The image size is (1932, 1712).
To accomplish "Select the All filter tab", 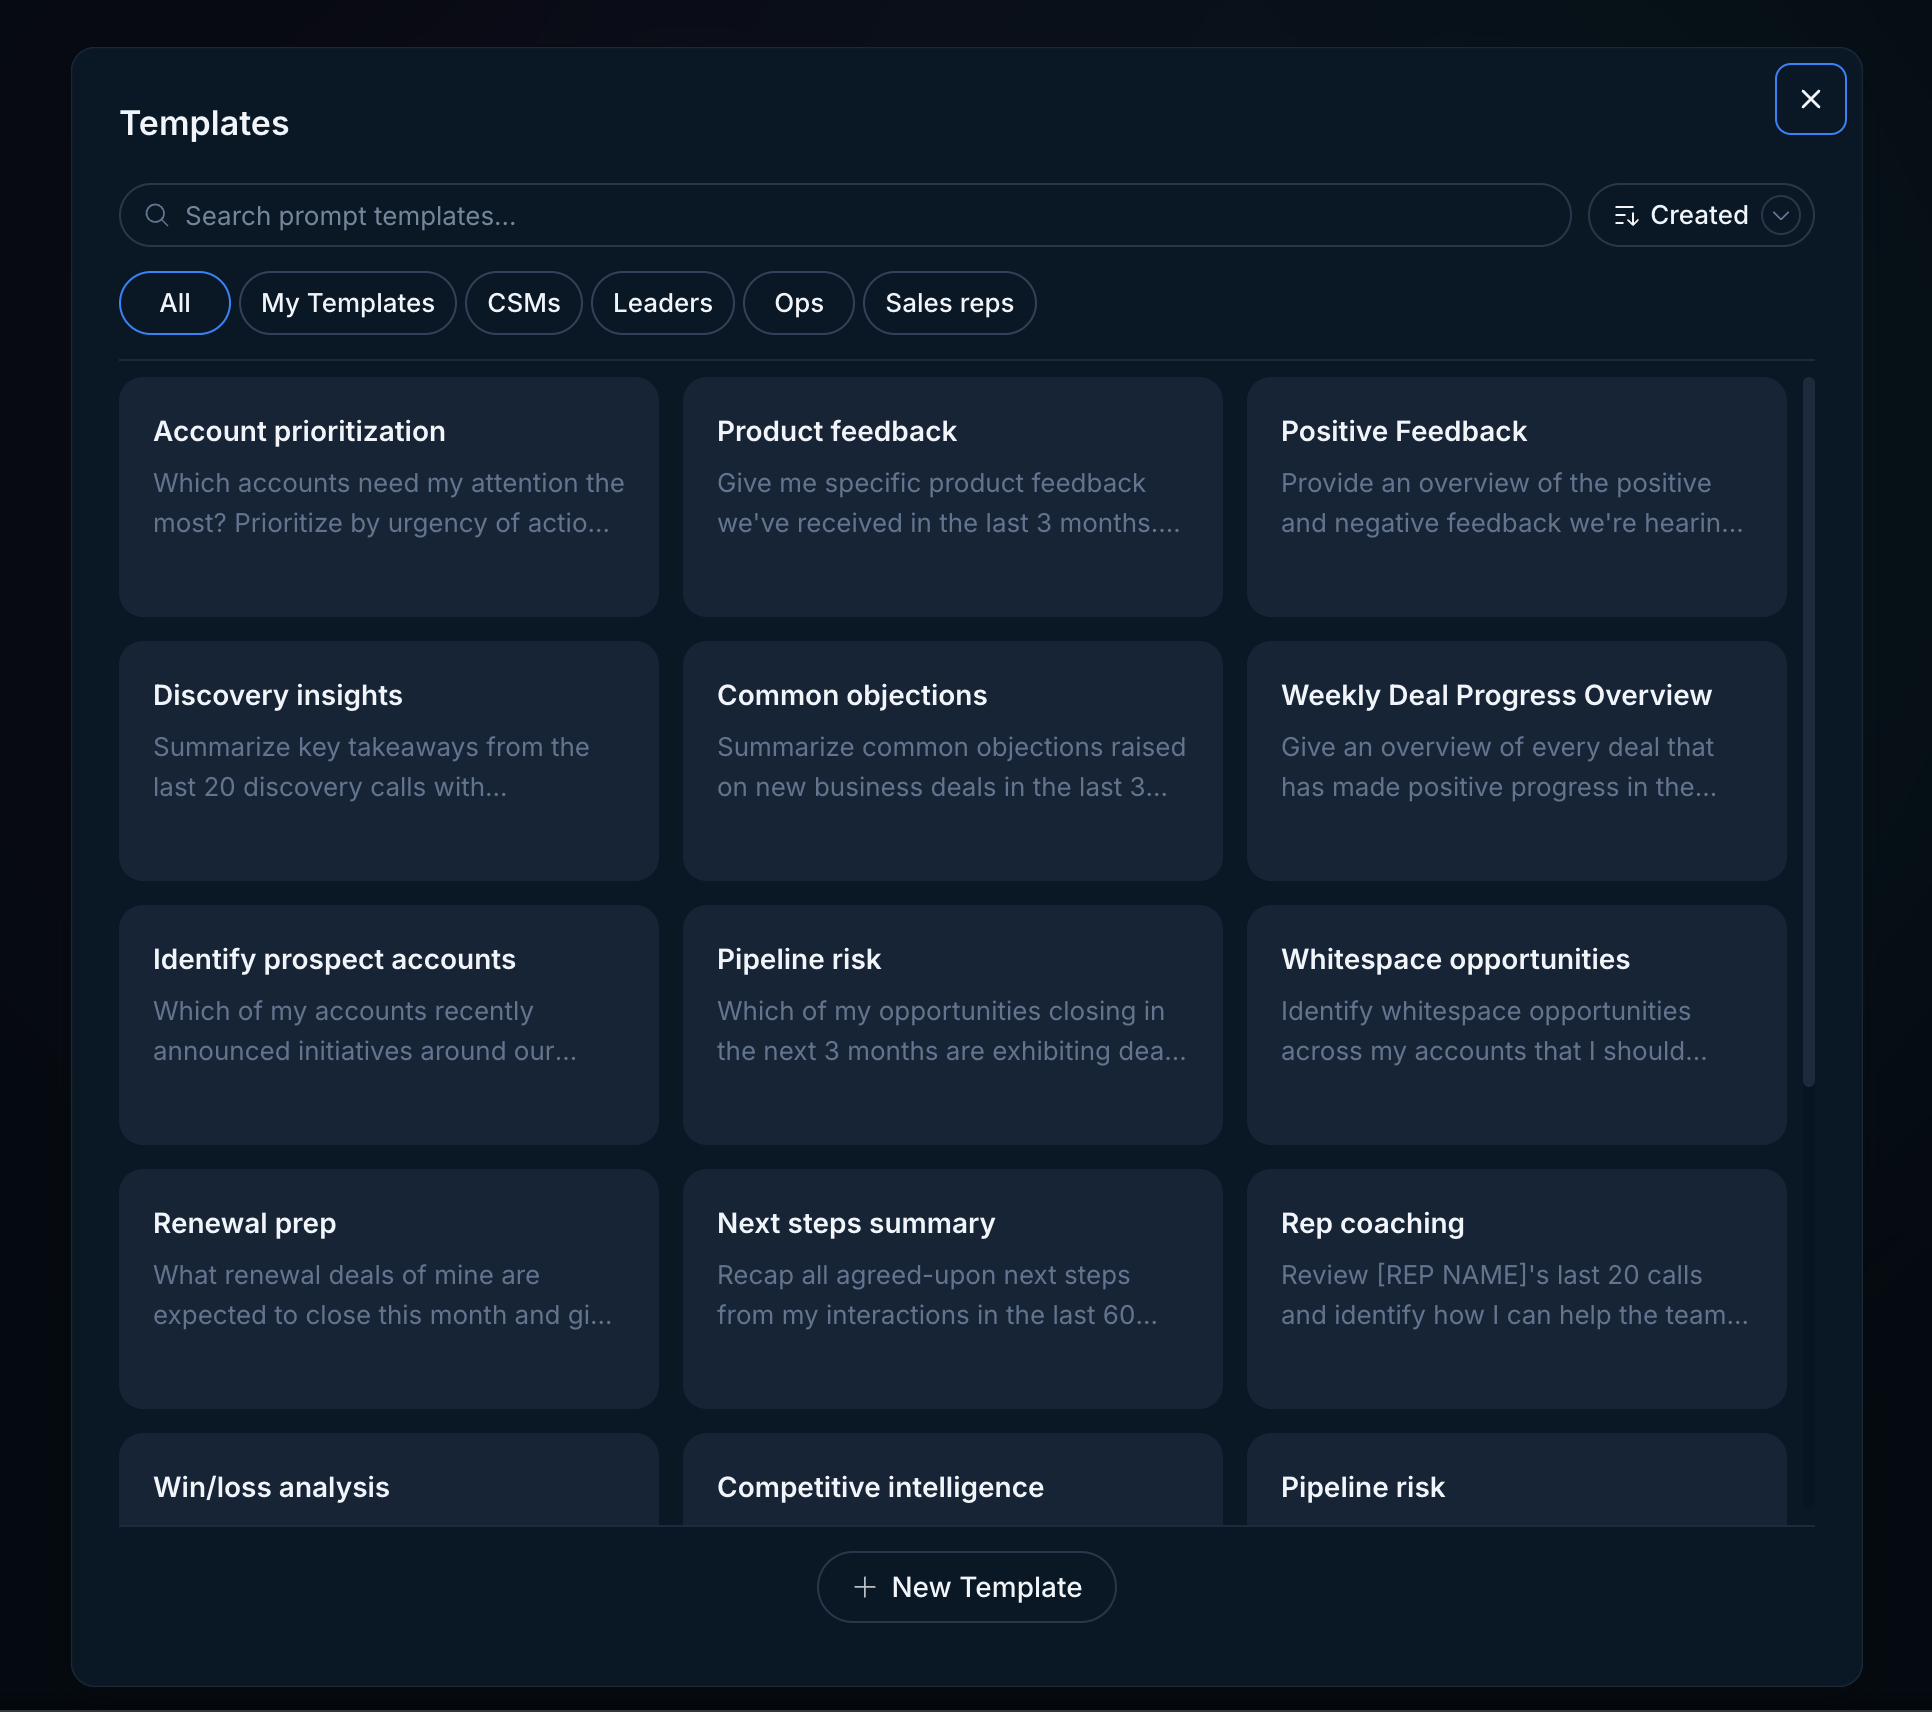I will coord(175,303).
